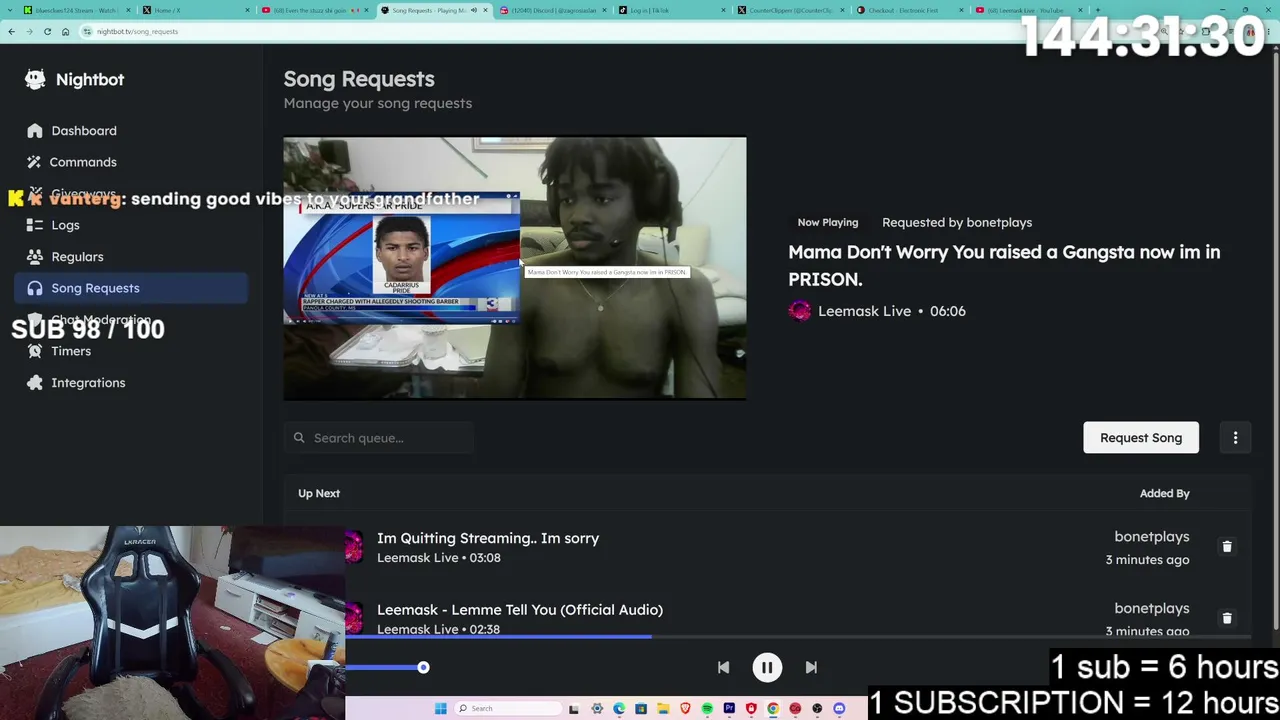Open Discord from the taskbar
The image size is (1280, 720).
(839, 709)
